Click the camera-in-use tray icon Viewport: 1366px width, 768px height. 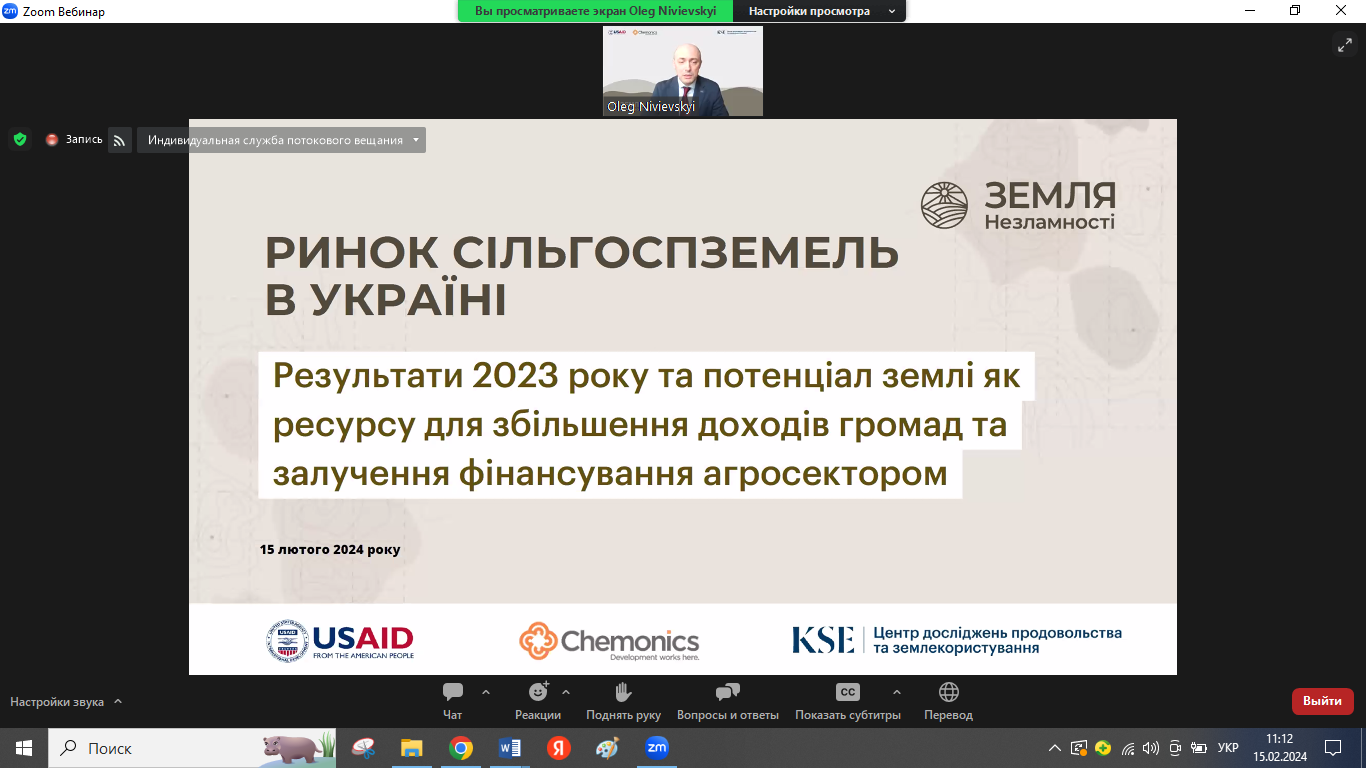pos(1175,748)
